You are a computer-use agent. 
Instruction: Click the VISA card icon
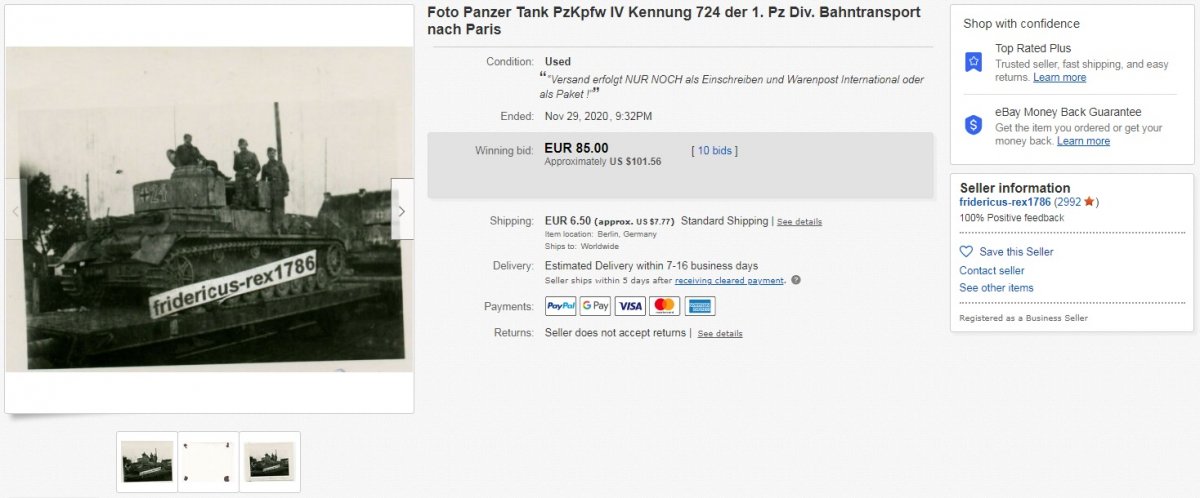pos(630,306)
